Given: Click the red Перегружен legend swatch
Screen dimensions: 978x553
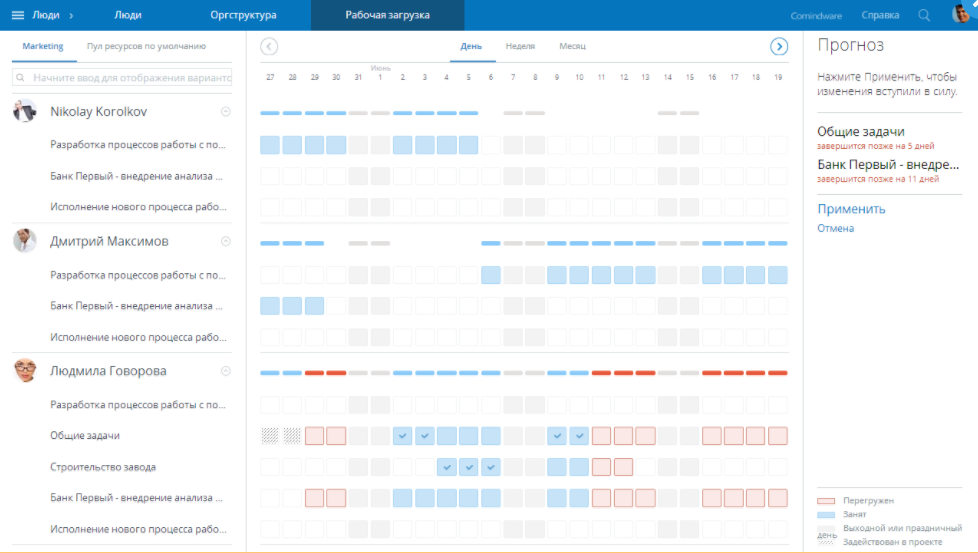Looking at the screenshot, I should click(x=826, y=500).
